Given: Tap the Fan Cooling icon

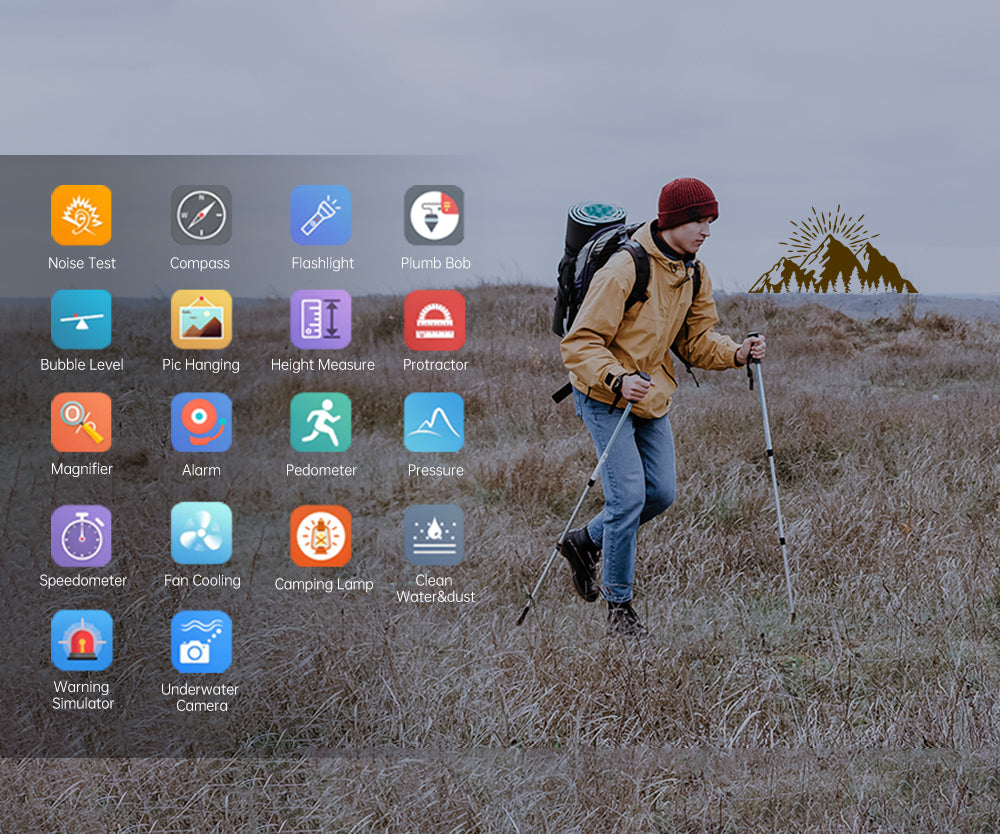Looking at the screenshot, I should (x=201, y=533).
